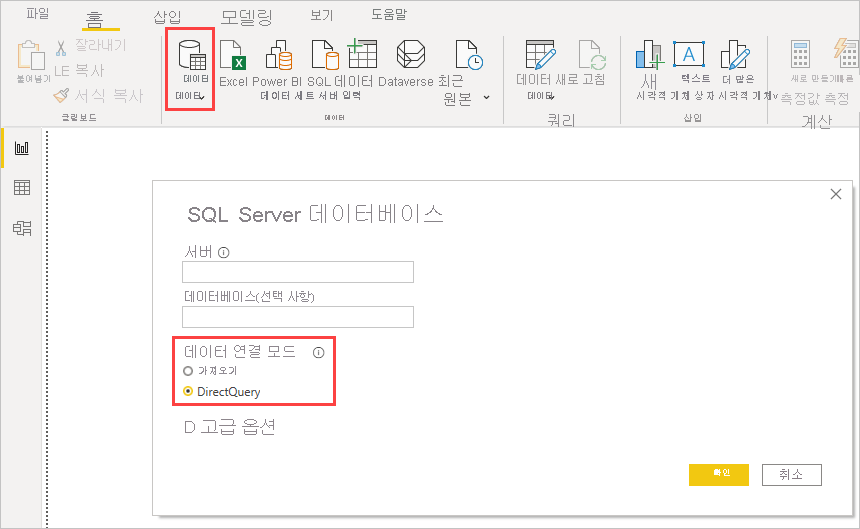Click the 취소 (Cancel) button
The width and height of the screenshot is (860, 529).
tap(791, 475)
